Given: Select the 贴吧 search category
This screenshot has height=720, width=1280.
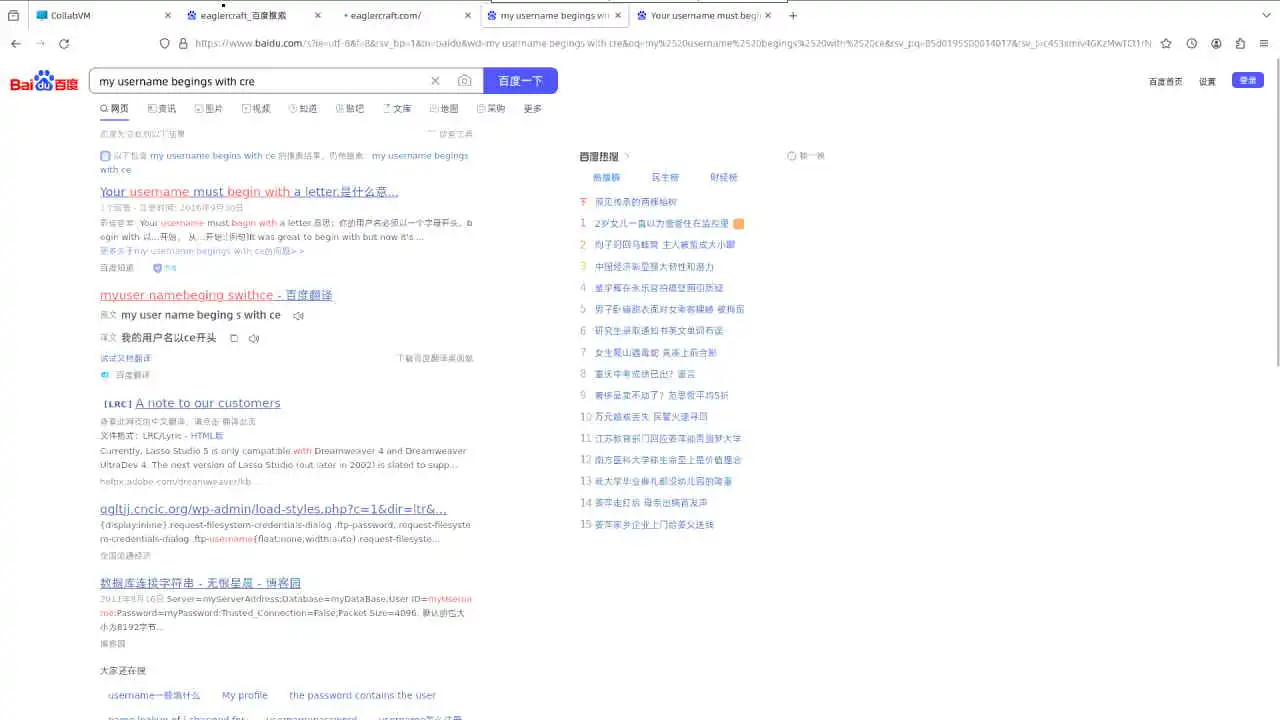Looking at the screenshot, I should tap(350, 109).
